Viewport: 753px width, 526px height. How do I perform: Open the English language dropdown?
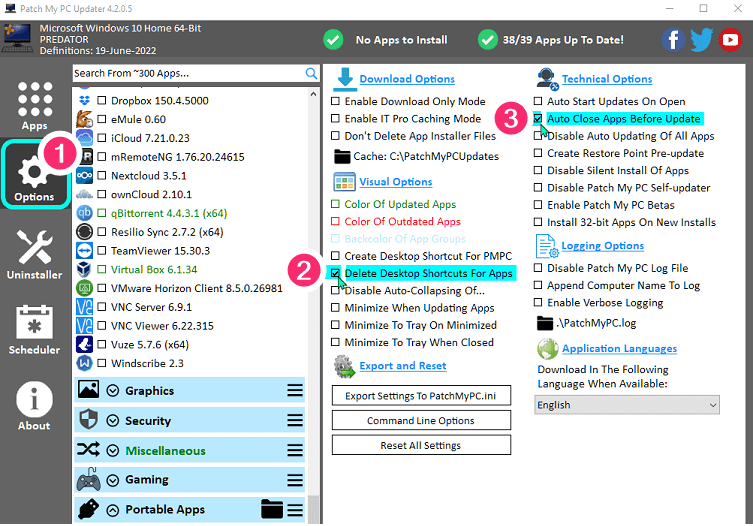coord(627,405)
